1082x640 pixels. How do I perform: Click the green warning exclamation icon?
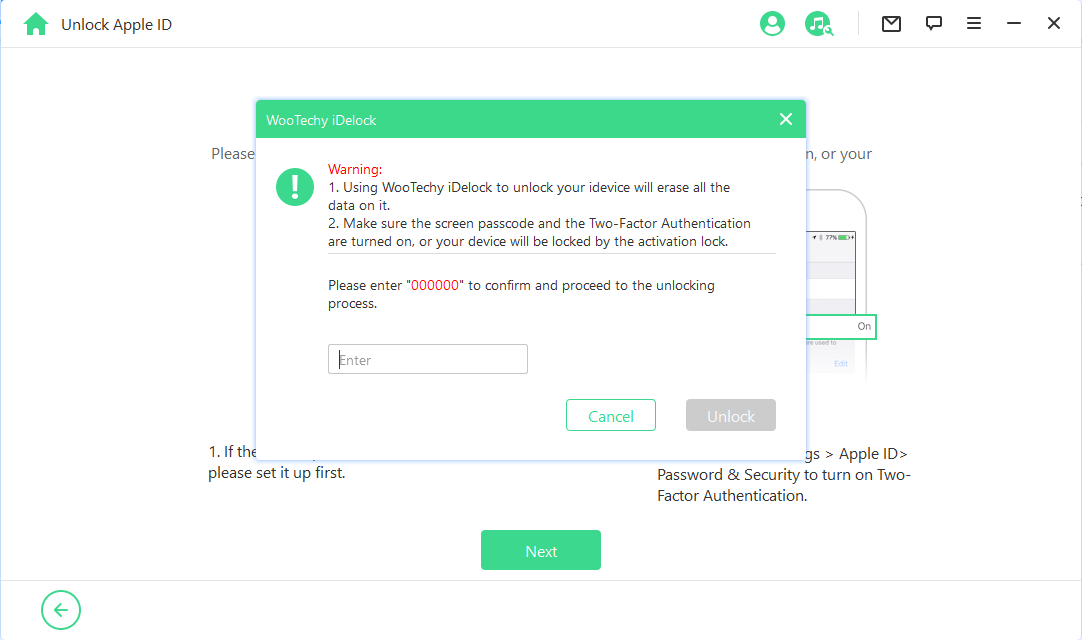coord(295,186)
